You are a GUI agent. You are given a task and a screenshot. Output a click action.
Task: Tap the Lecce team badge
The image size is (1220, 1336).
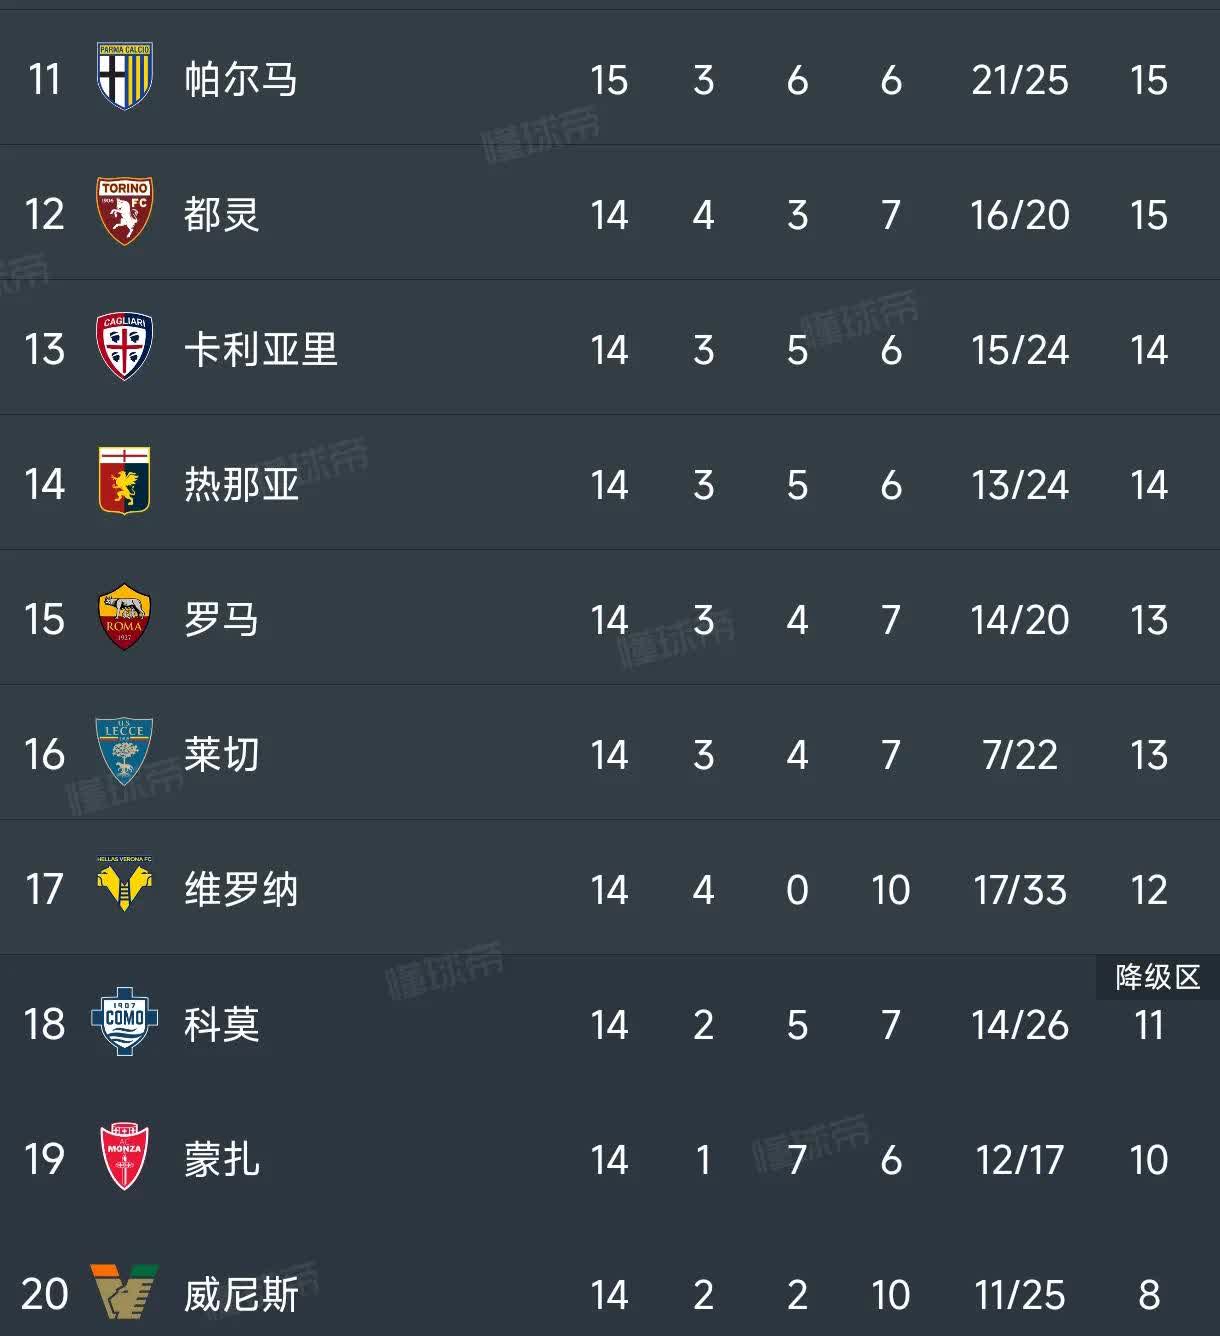coord(124,750)
